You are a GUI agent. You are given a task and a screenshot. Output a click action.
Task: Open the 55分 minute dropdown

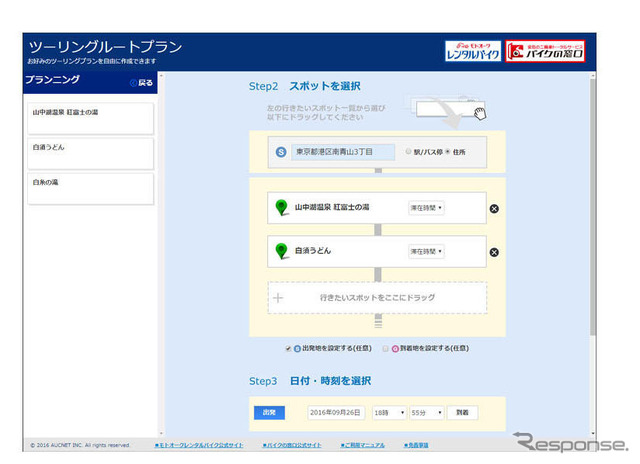tap(427, 413)
